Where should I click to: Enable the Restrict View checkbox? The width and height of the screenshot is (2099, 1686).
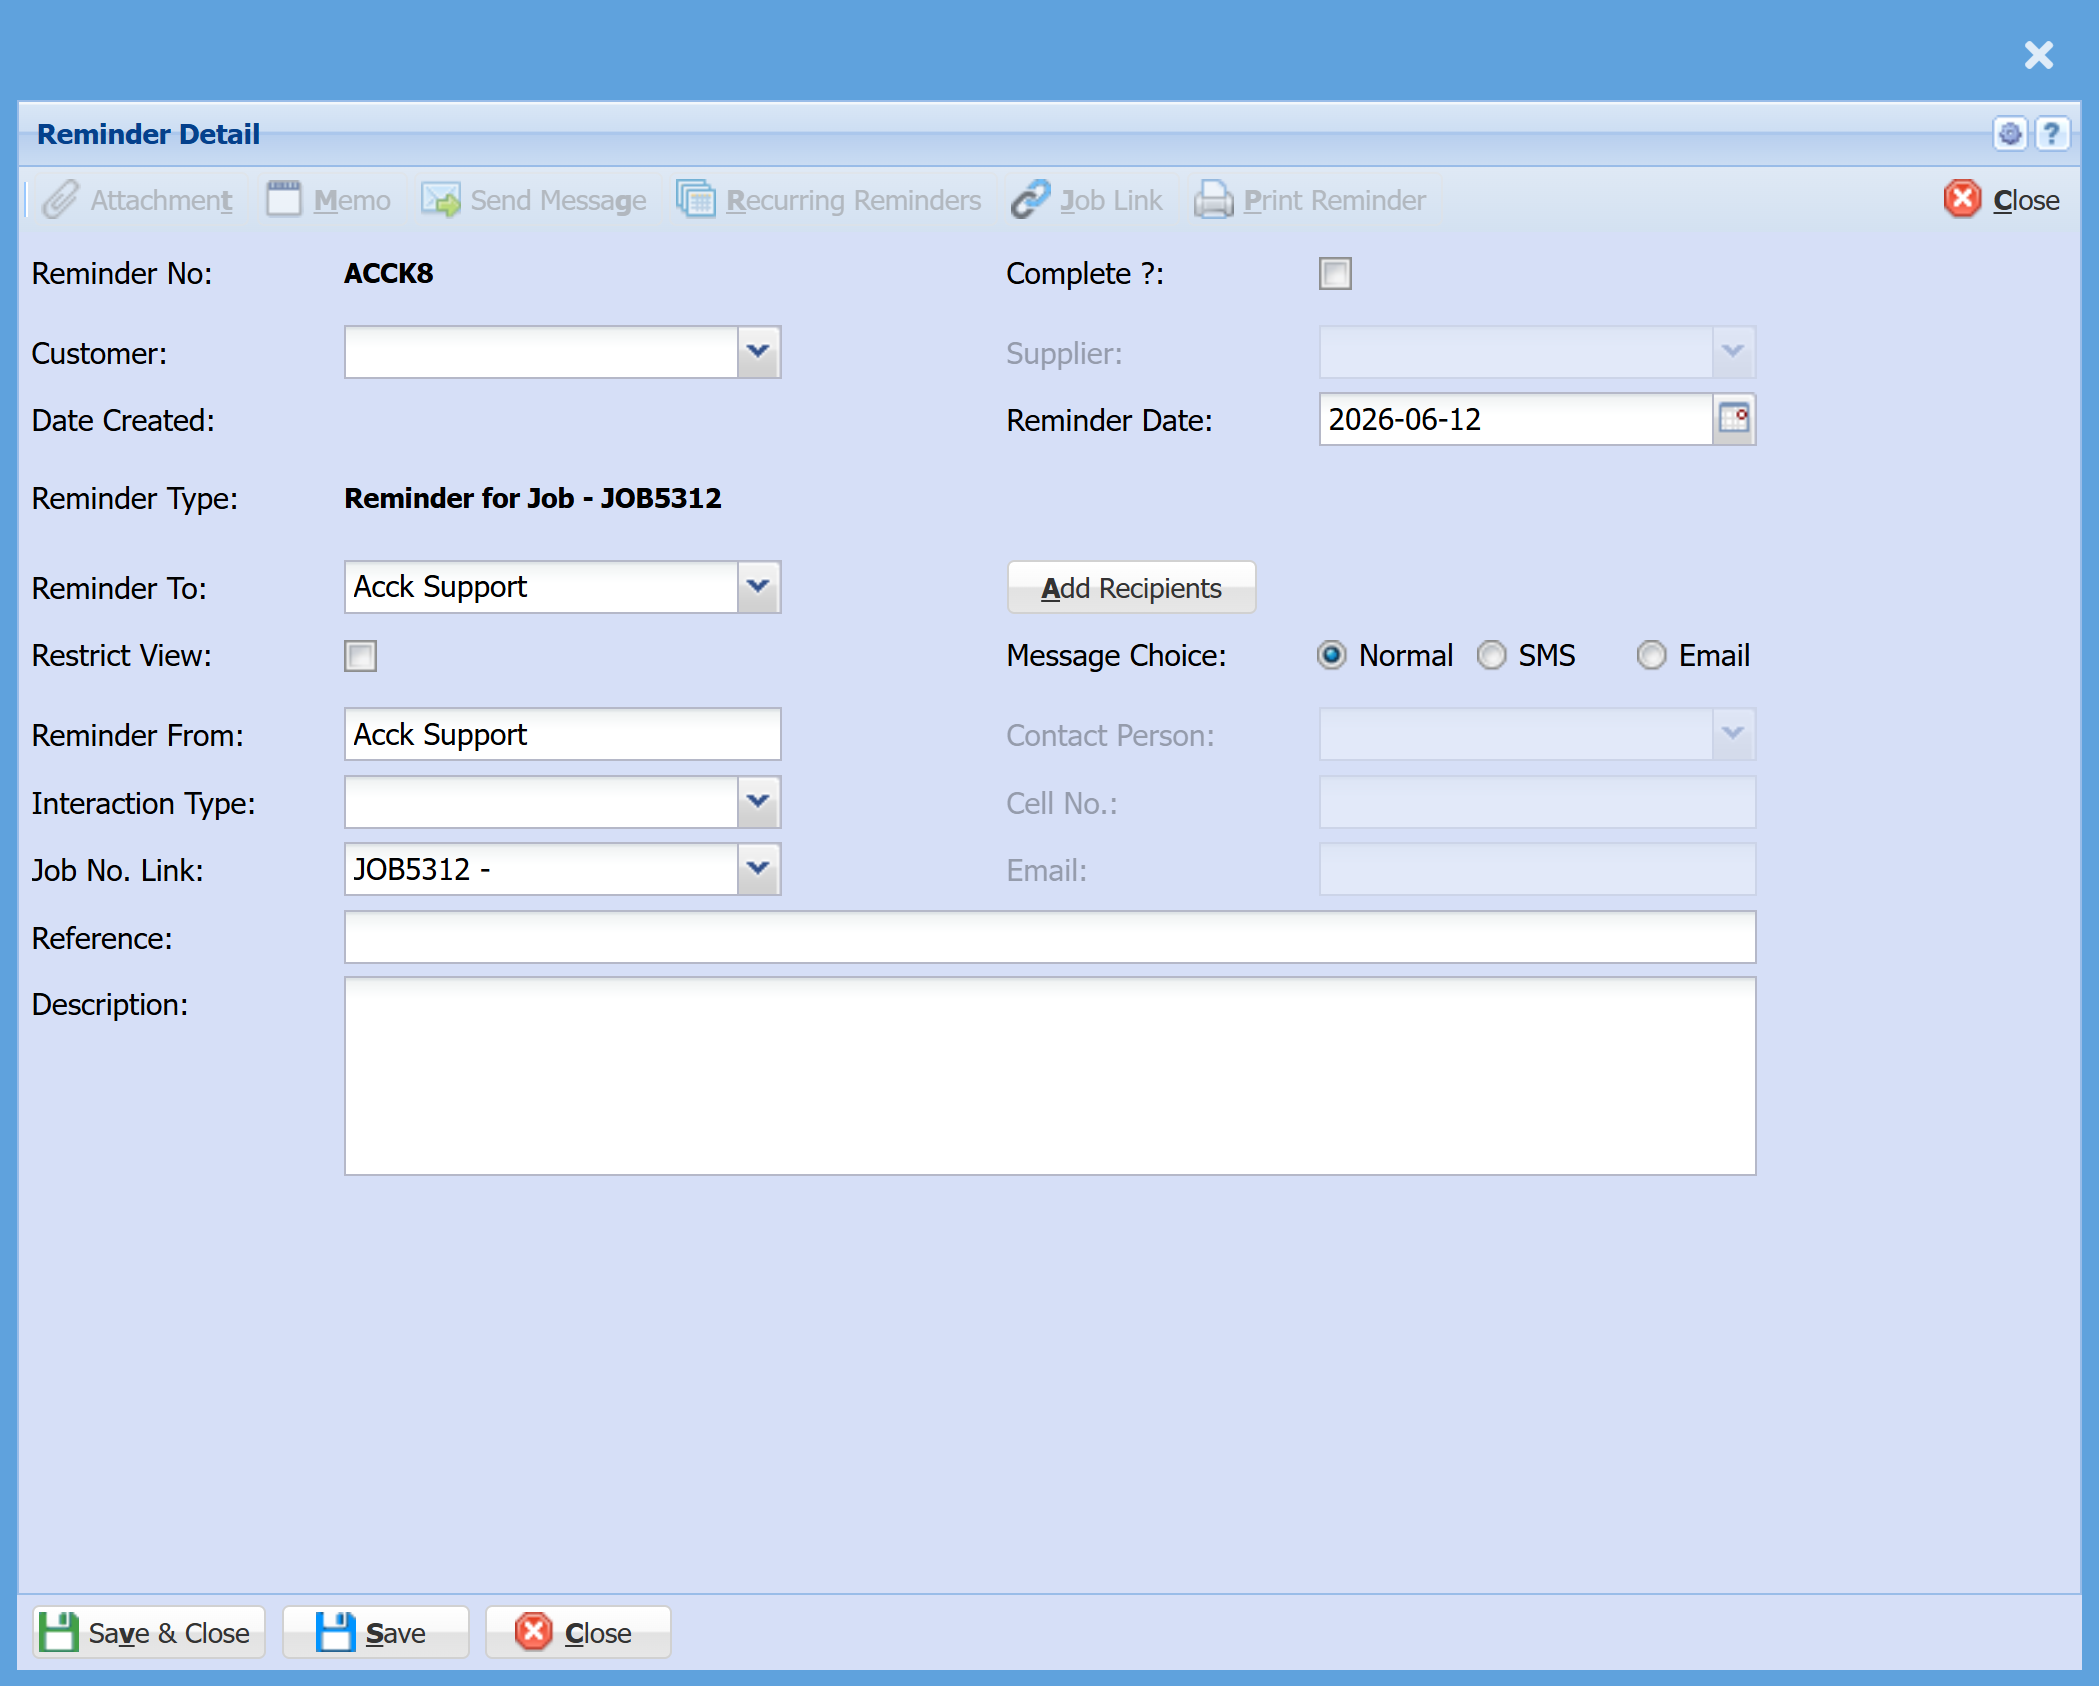click(x=360, y=656)
